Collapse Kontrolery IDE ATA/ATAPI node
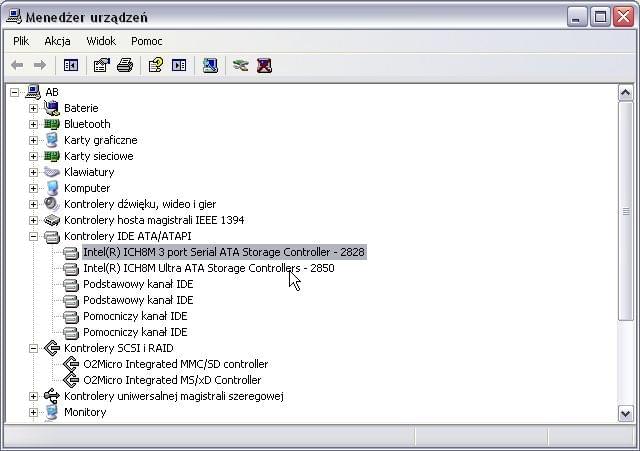 [33, 236]
